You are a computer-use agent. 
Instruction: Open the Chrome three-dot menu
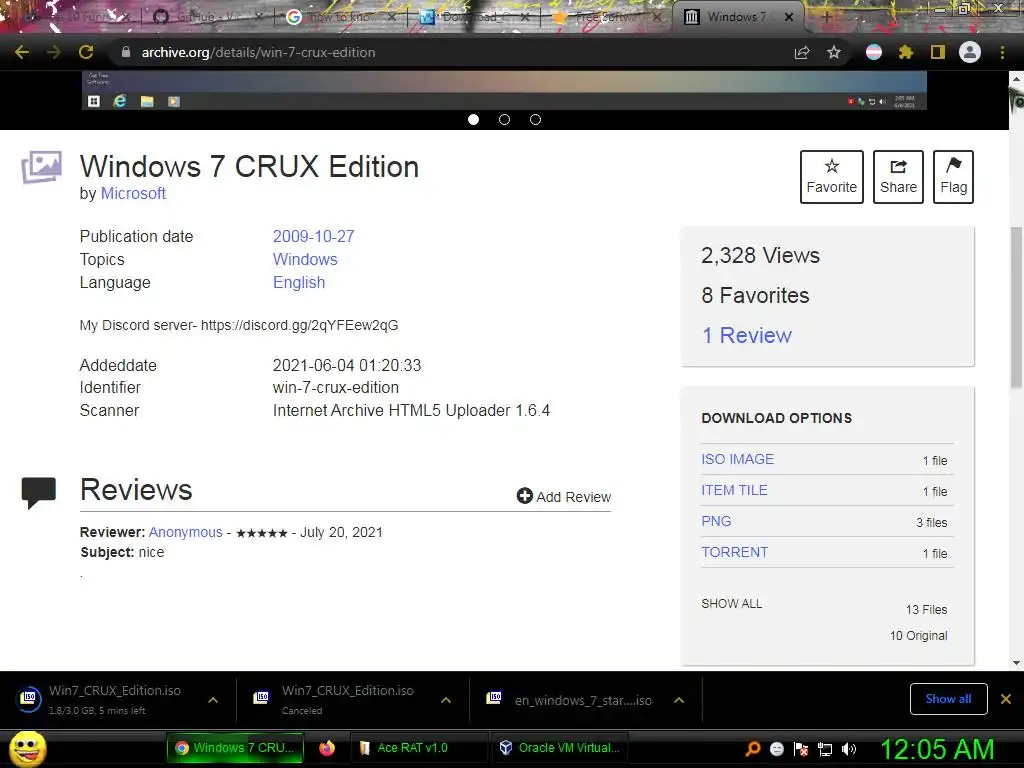pos(1002,52)
